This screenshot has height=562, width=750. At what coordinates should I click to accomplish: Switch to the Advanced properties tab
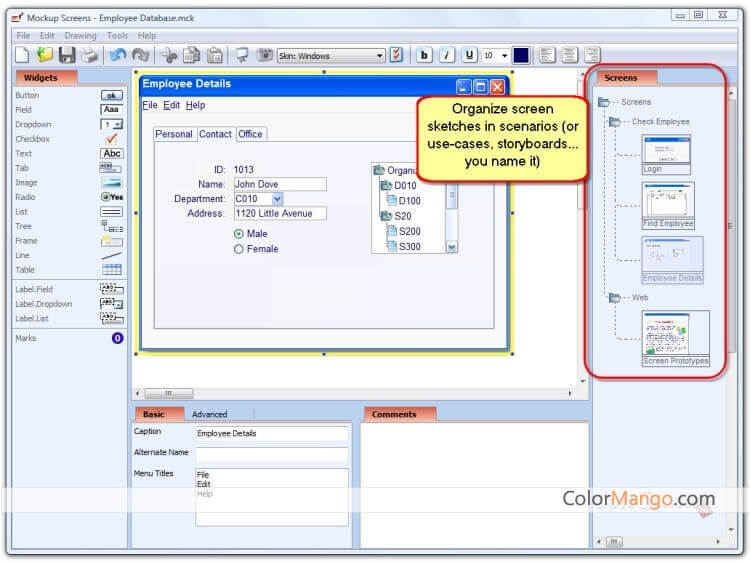[210, 414]
